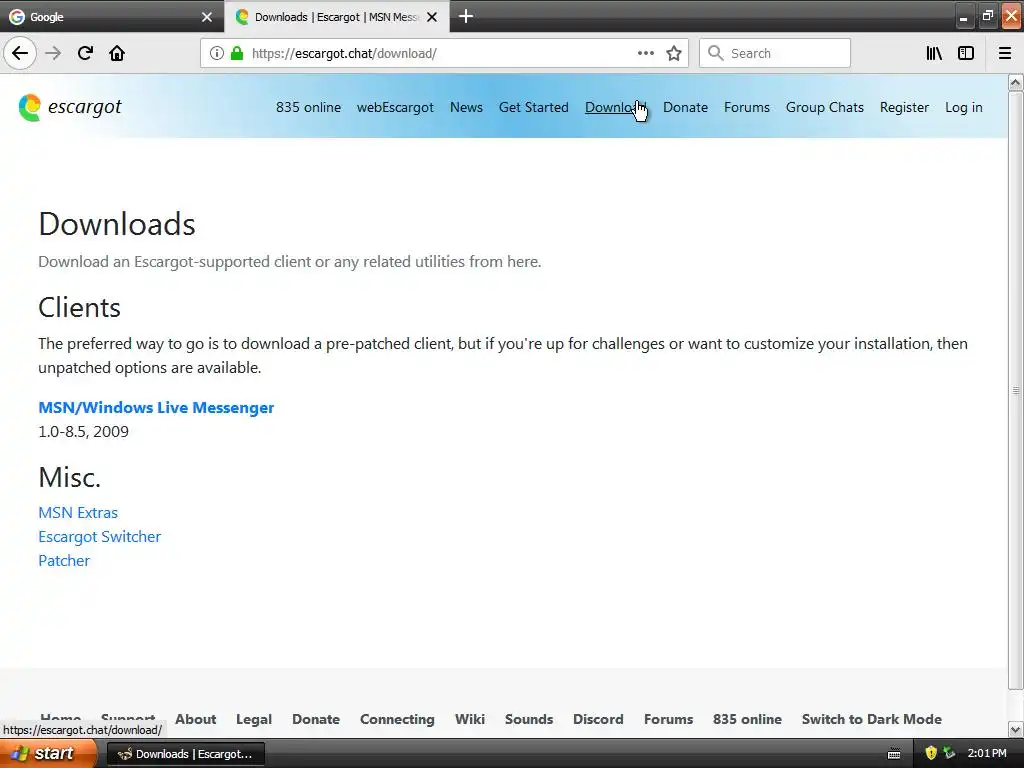The width and height of the screenshot is (1024, 768).
Task: Click the network connection tray icon
Action: click(x=949, y=753)
